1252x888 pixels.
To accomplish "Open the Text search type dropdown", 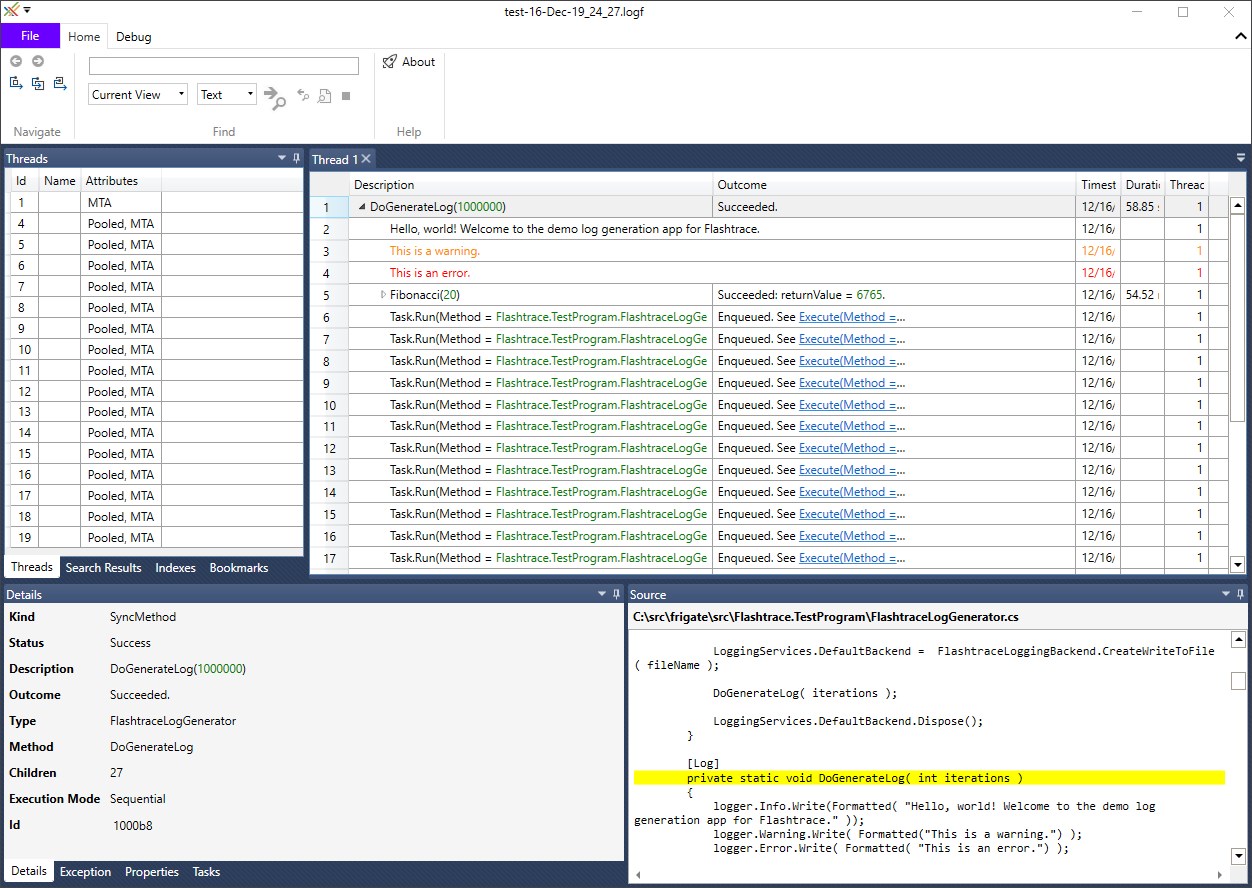I will click(x=227, y=95).
